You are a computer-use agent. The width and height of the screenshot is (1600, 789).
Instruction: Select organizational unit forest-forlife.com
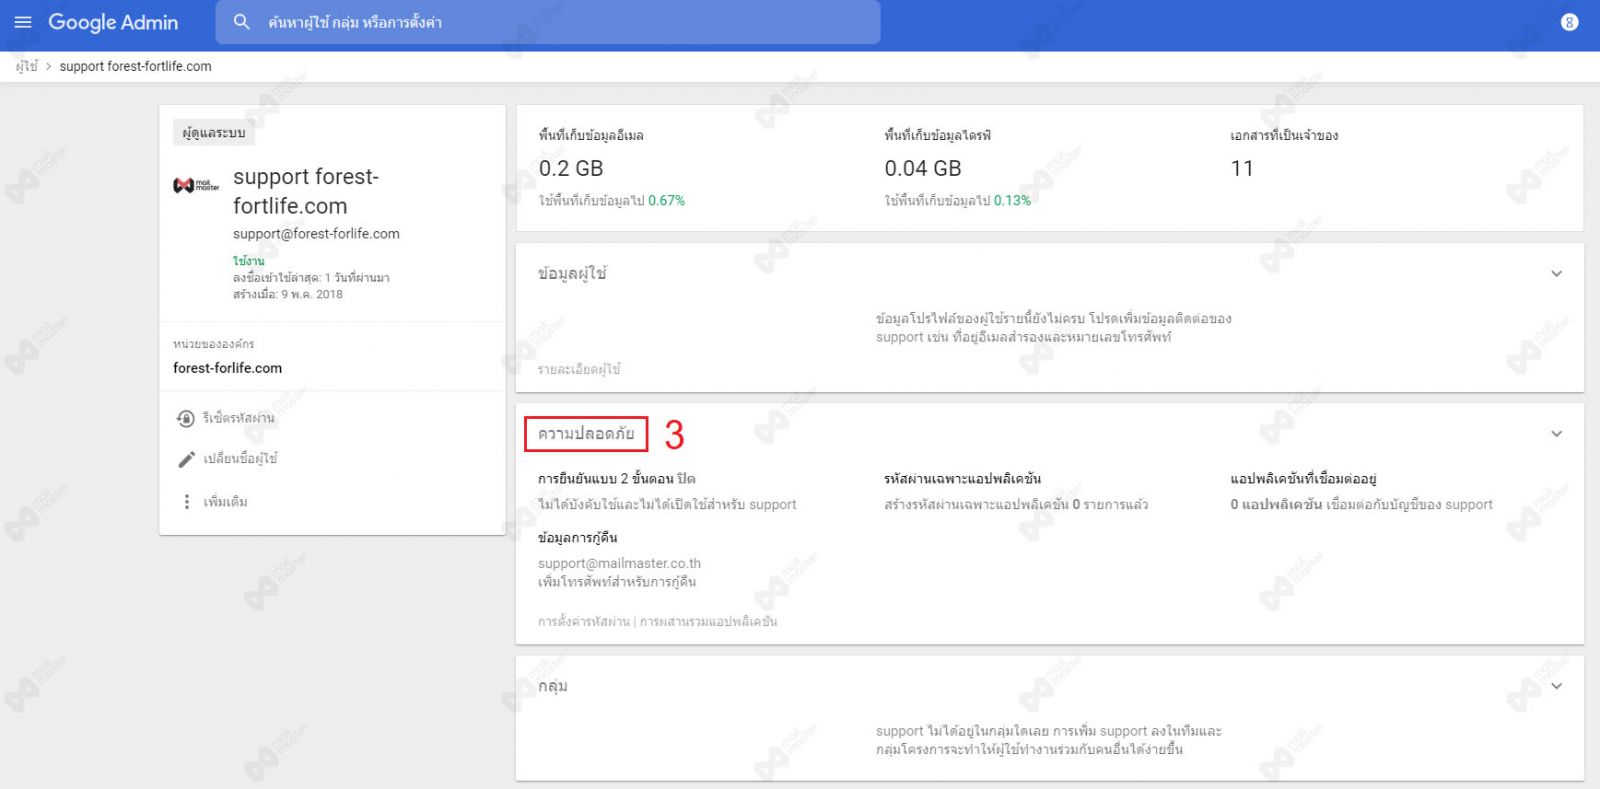pyautogui.click(x=227, y=368)
